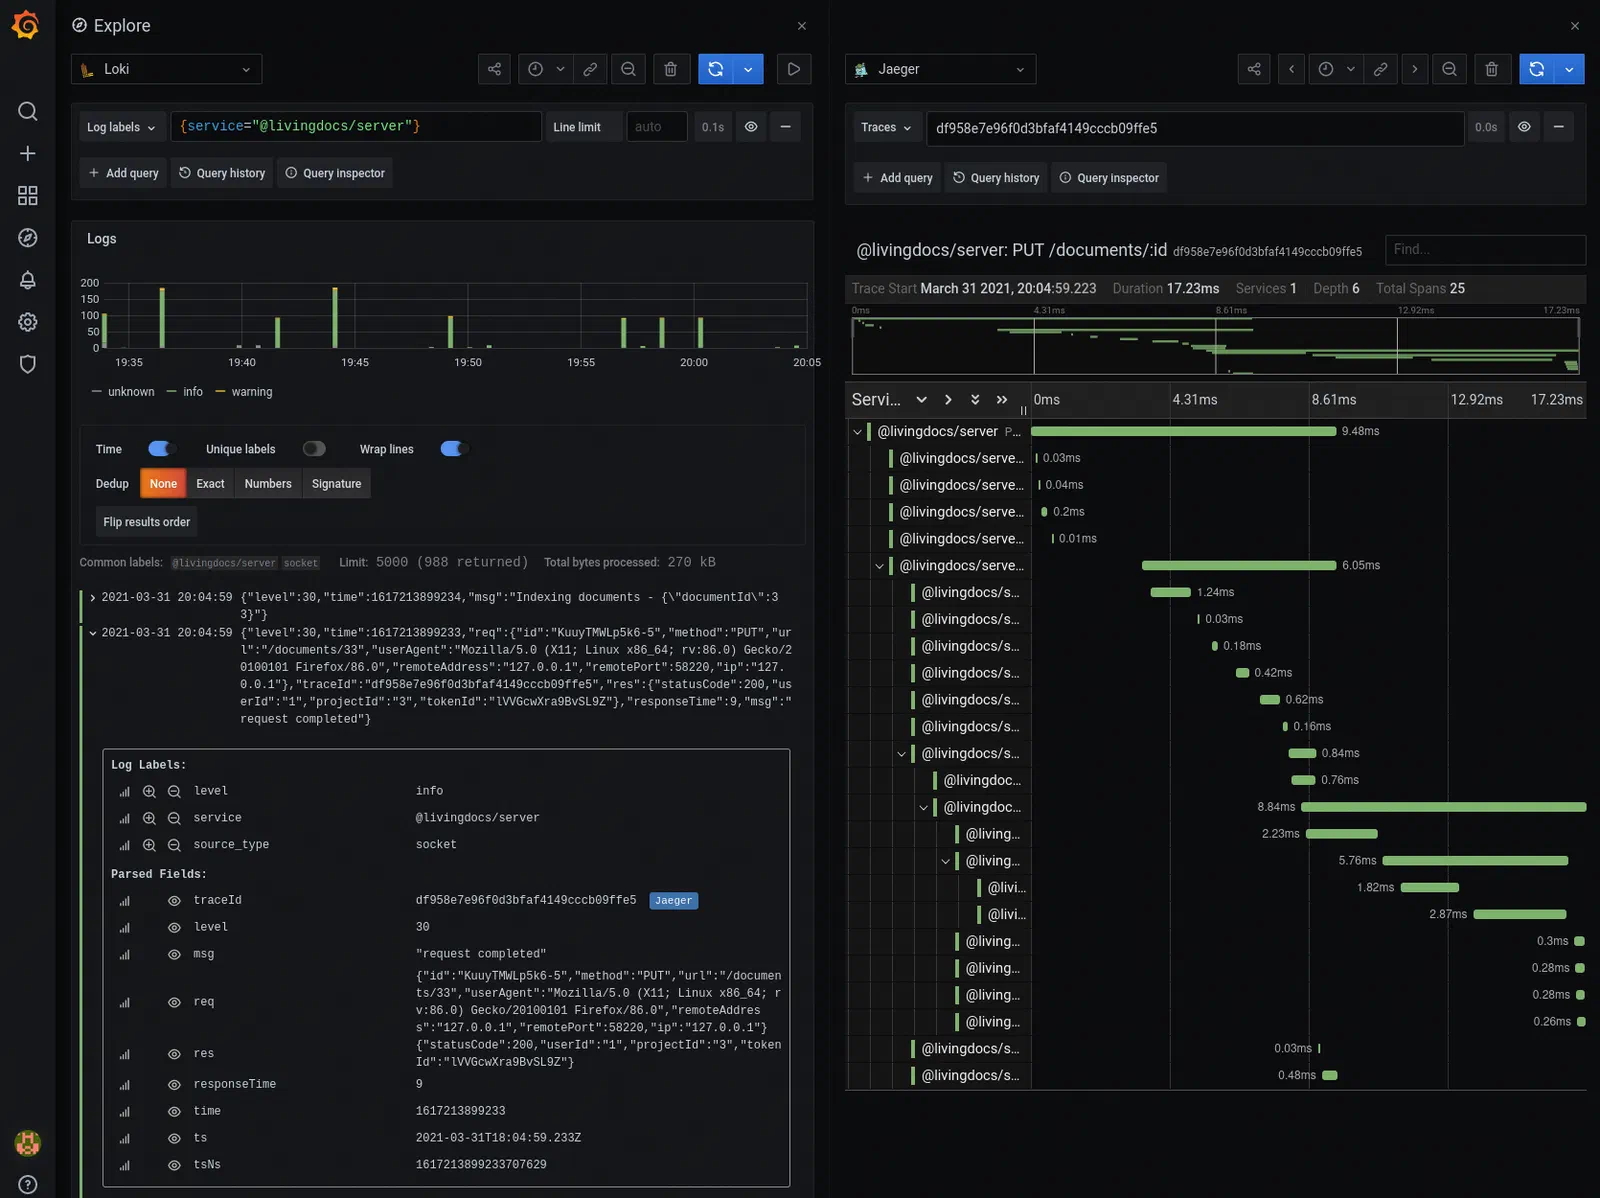Open user avatar profile in sidebar

28,1142
